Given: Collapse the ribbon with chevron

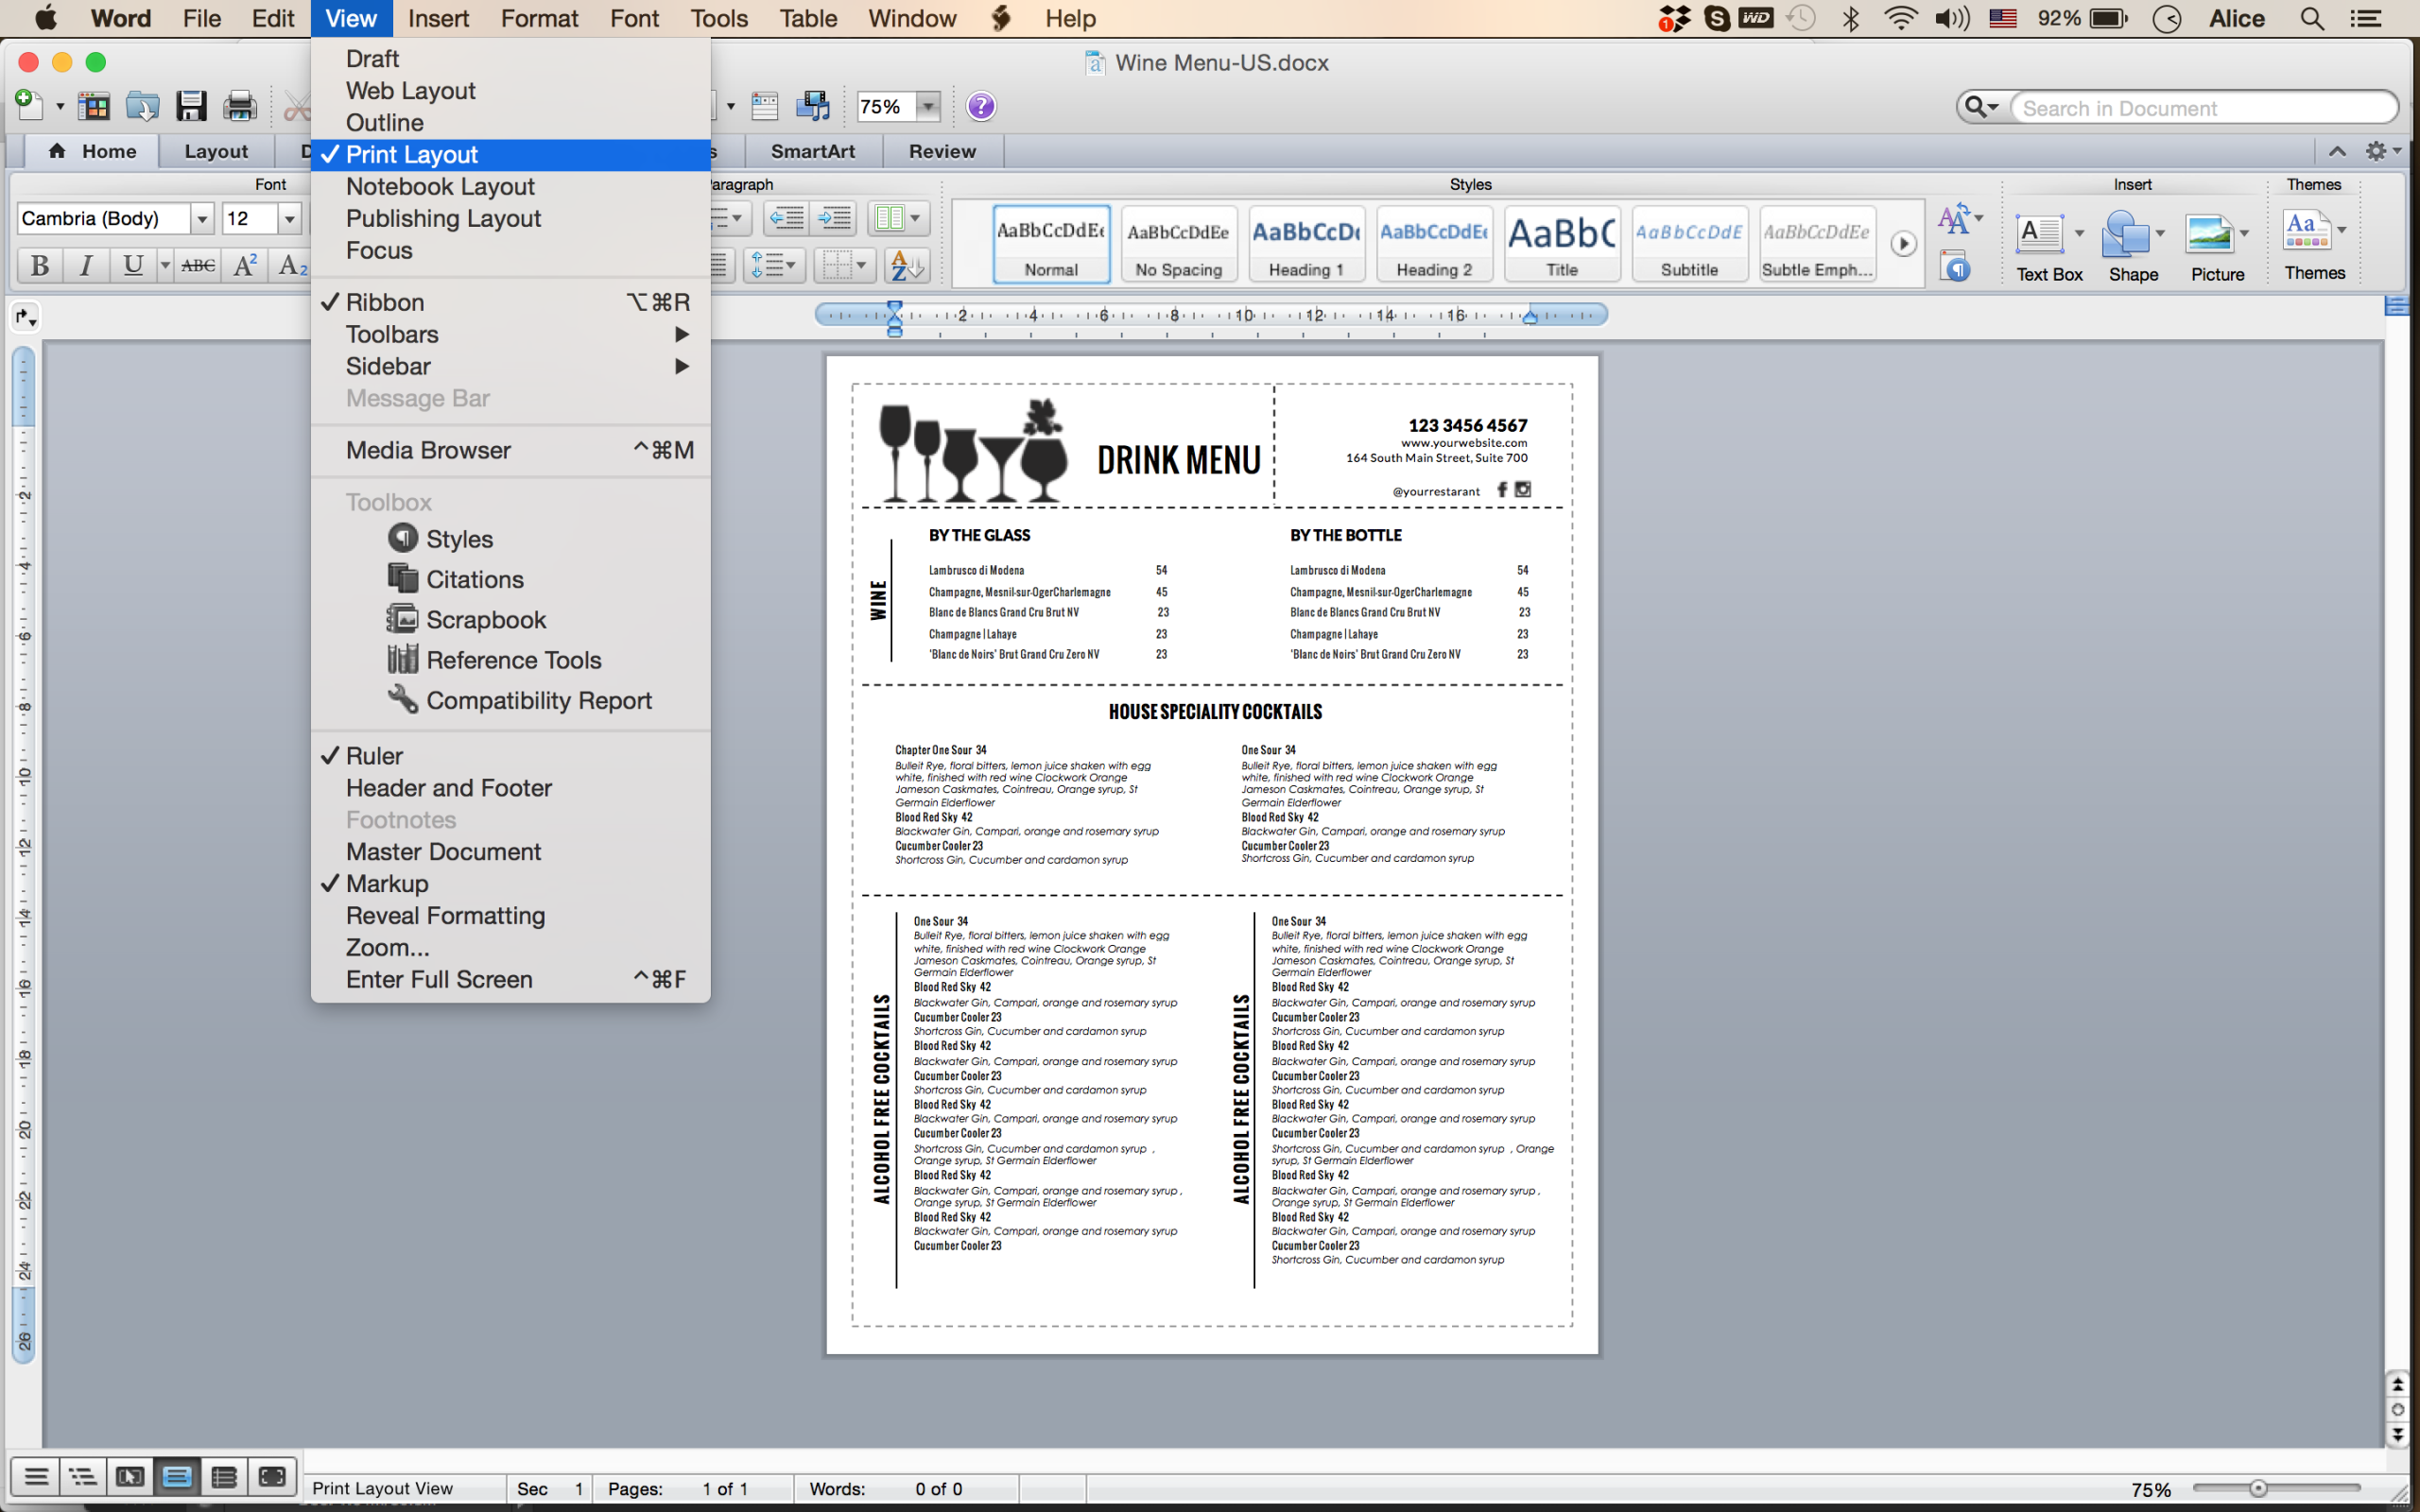Looking at the screenshot, I should (2337, 151).
